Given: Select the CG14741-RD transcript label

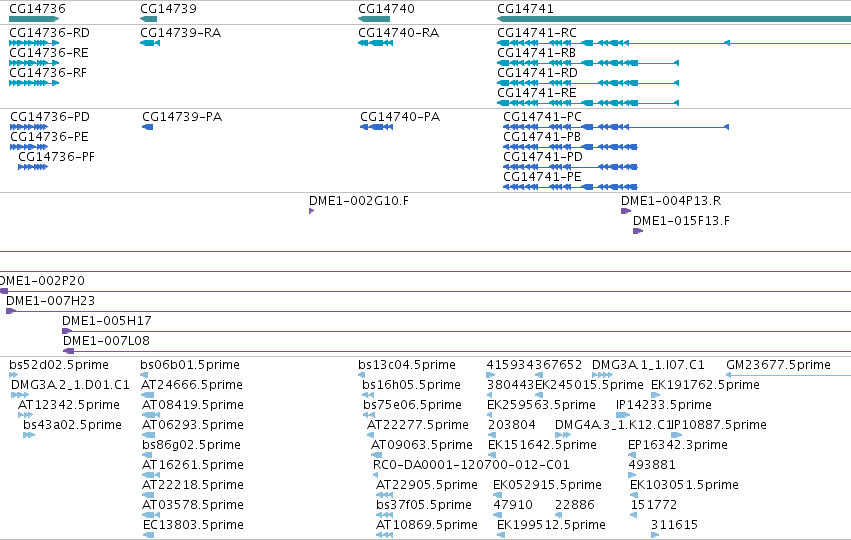Looking at the screenshot, I should pos(537,73).
